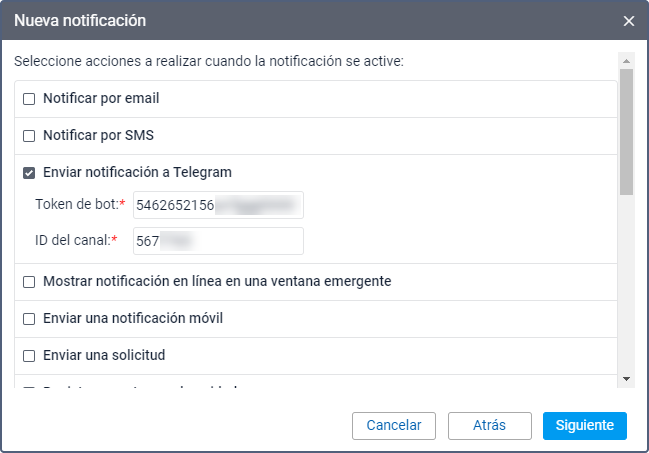Enable the Notificar por email checkbox
Viewport: 649px width, 453px height.
click(29, 99)
